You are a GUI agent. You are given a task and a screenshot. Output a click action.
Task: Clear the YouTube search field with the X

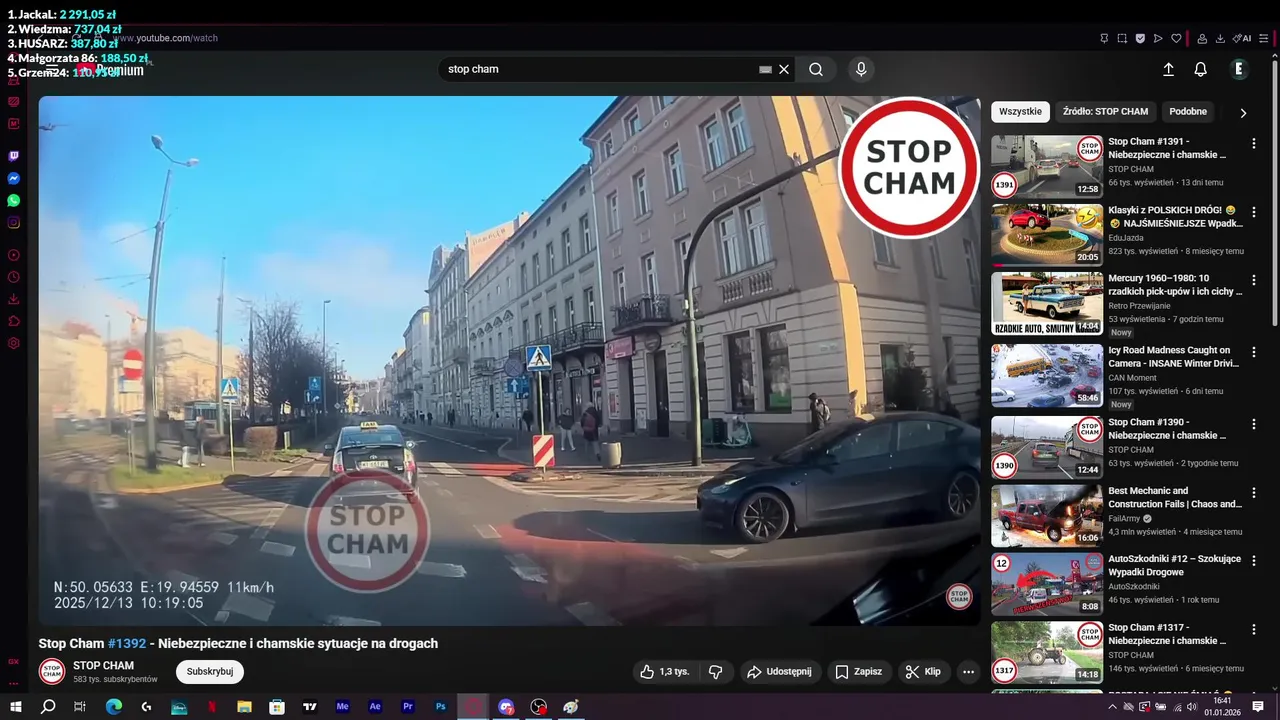coord(784,69)
